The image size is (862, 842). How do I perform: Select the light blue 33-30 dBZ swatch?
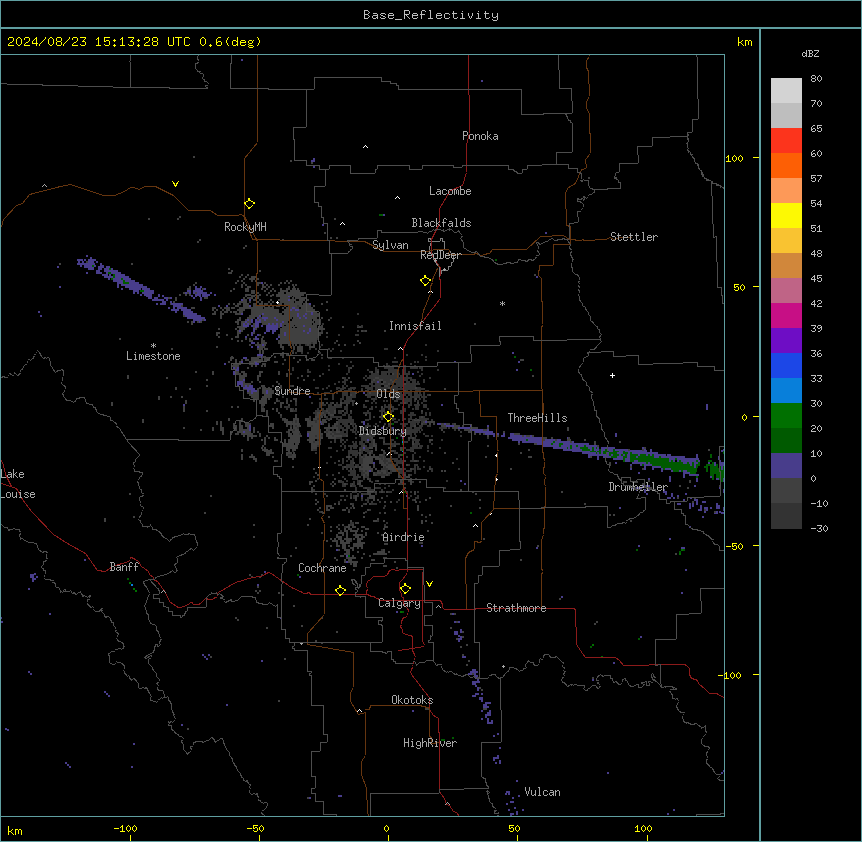(786, 391)
